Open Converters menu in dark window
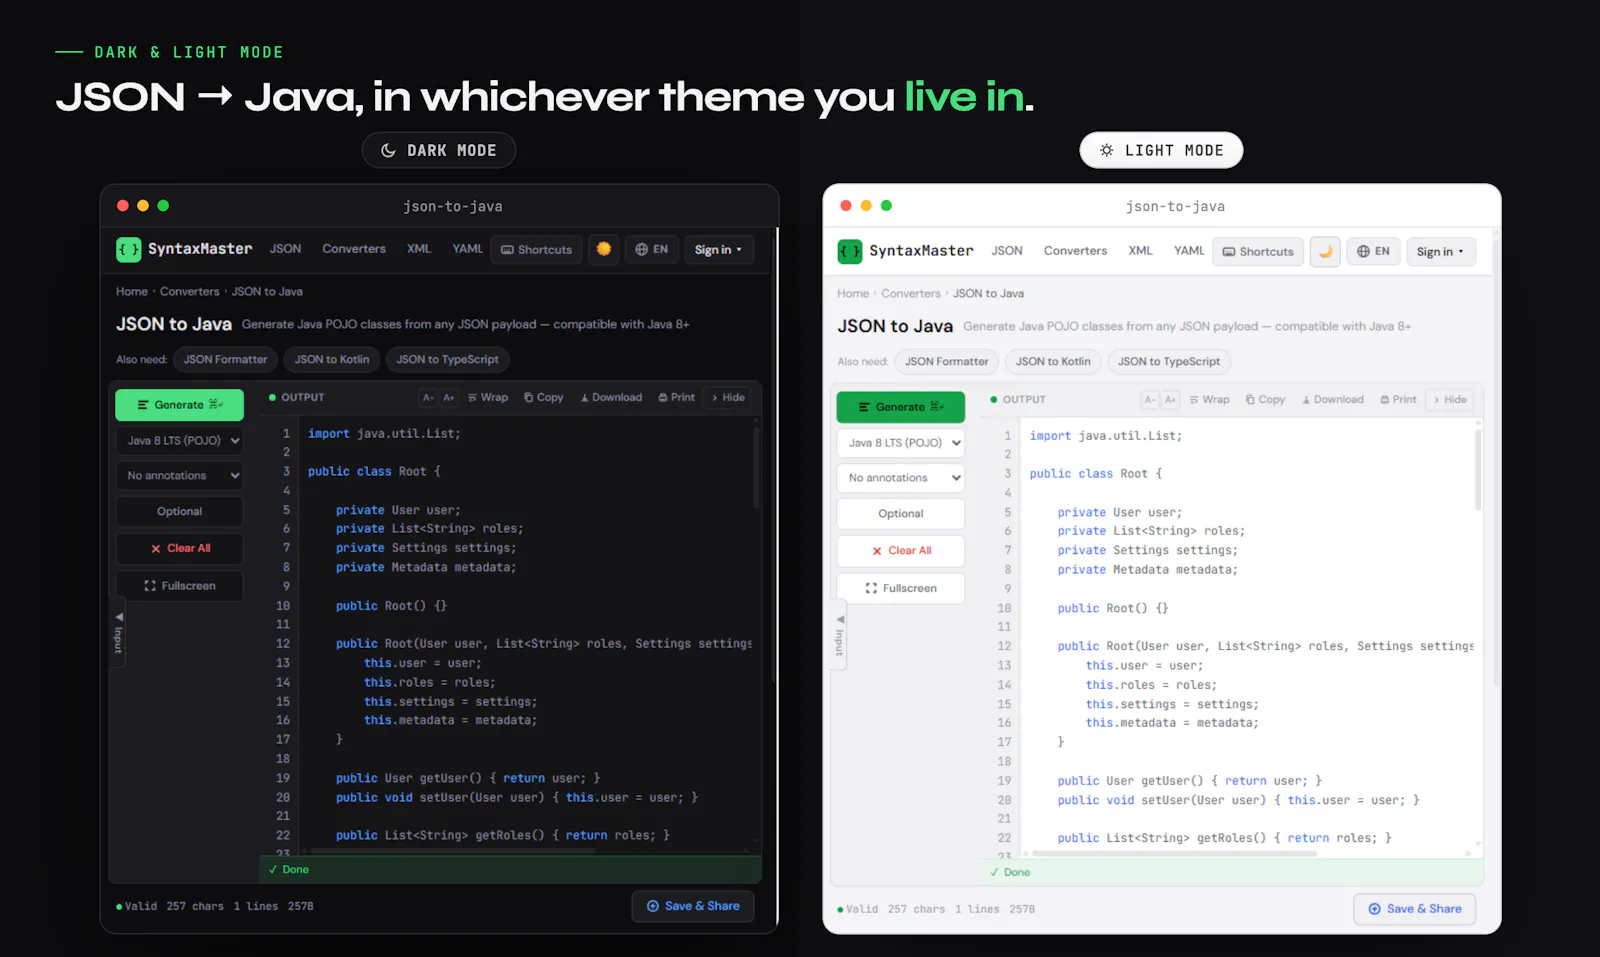This screenshot has width=1600, height=957. (x=354, y=249)
